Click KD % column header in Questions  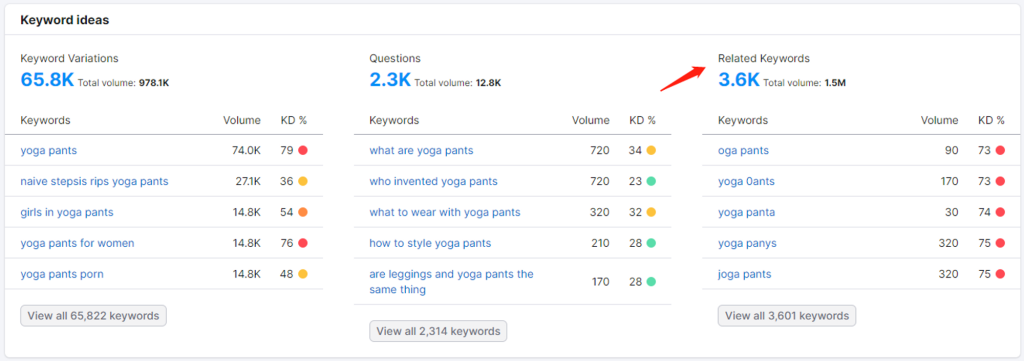[x=643, y=120]
